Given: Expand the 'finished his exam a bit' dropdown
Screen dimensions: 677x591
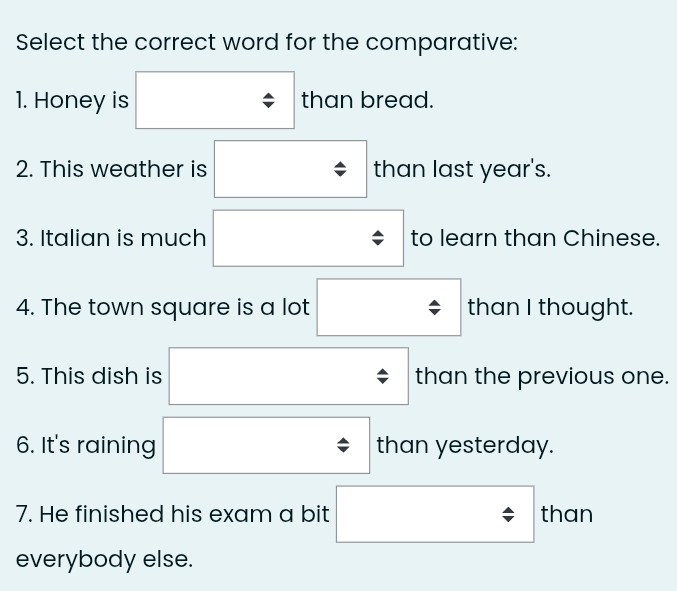Looking at the screenshot, I should [x=434, y=514].
